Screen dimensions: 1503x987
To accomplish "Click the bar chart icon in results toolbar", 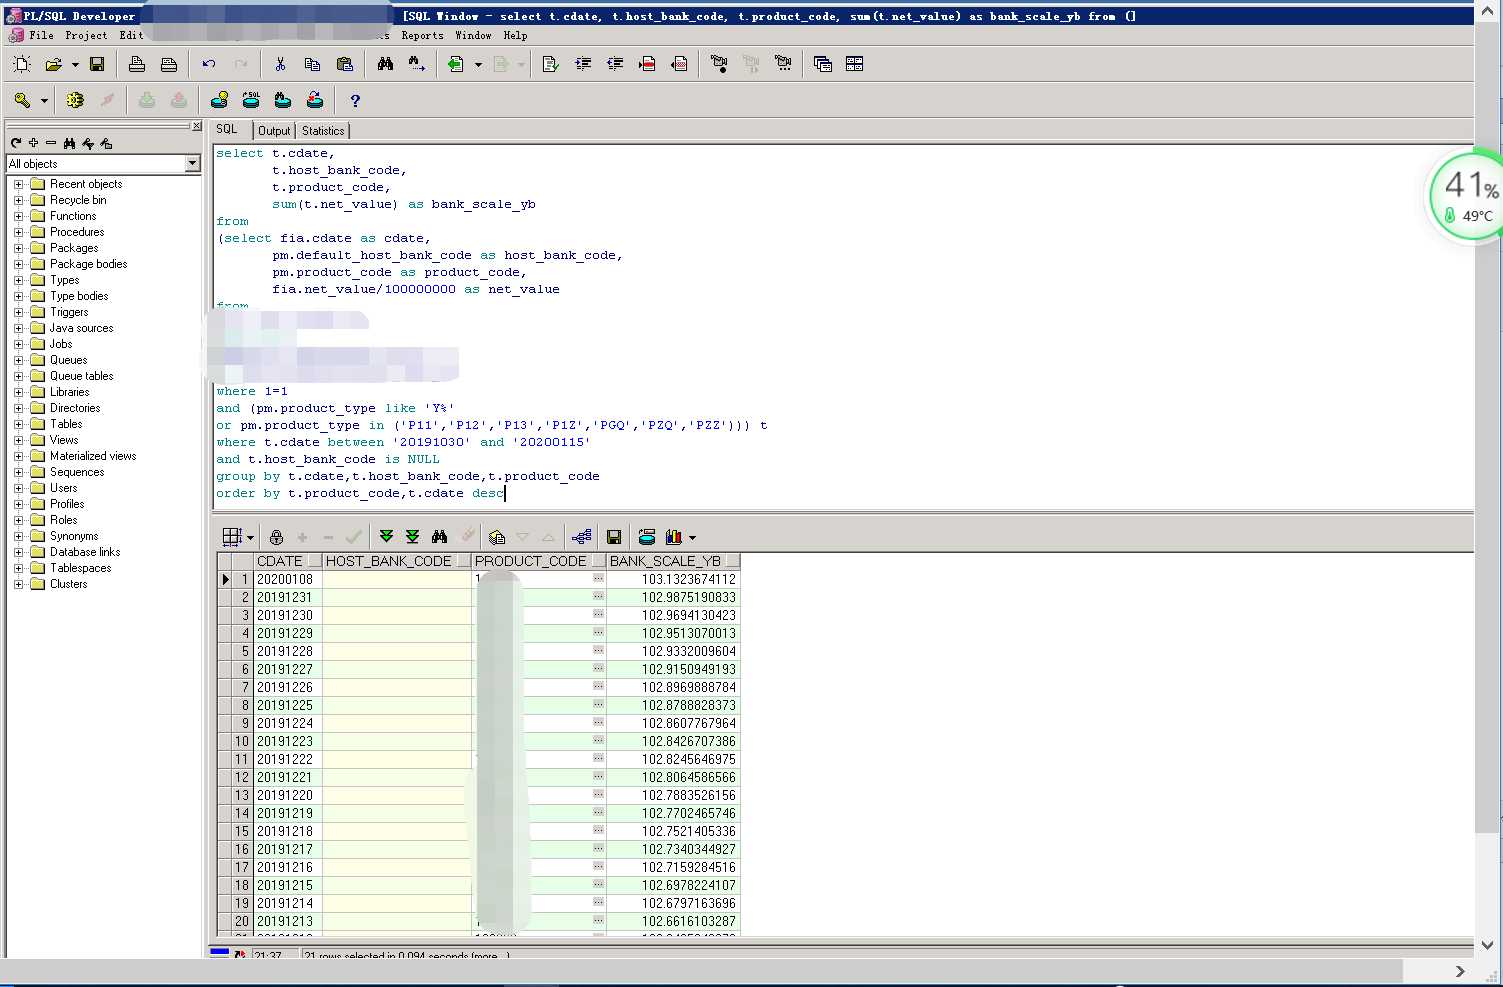I will [674, 537].
